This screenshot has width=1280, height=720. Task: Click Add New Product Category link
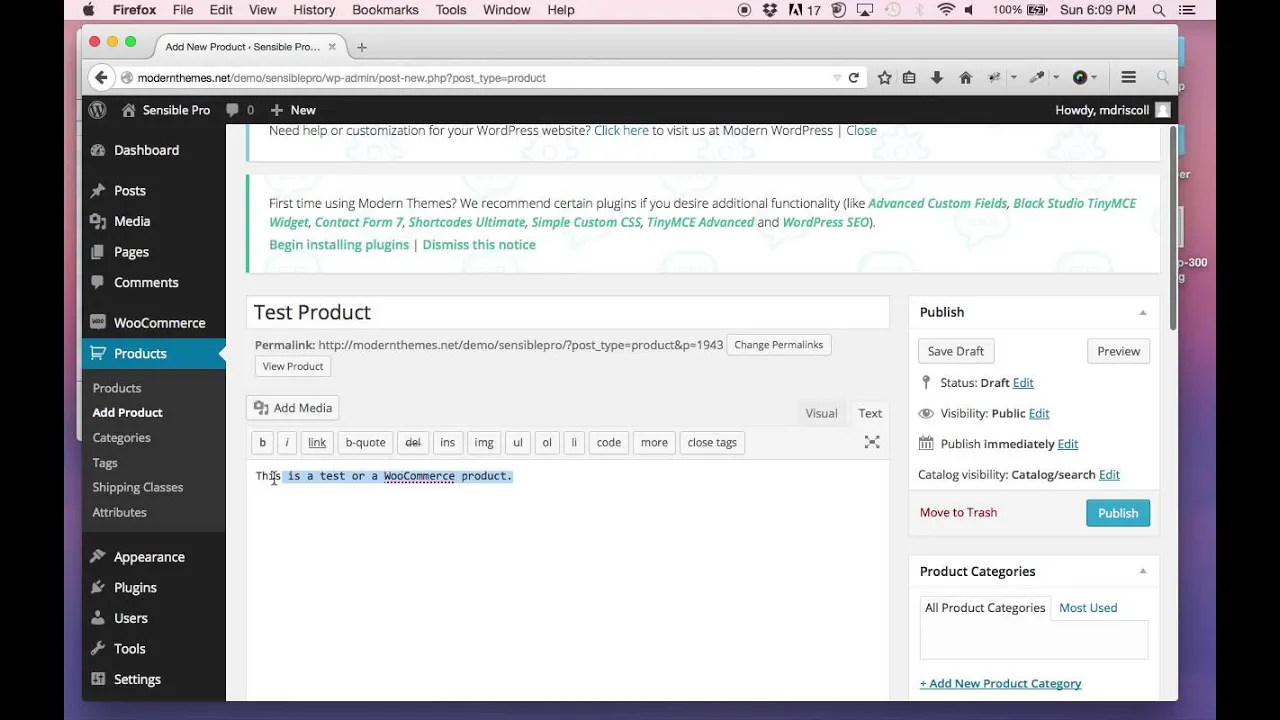tap(1000, 683)
